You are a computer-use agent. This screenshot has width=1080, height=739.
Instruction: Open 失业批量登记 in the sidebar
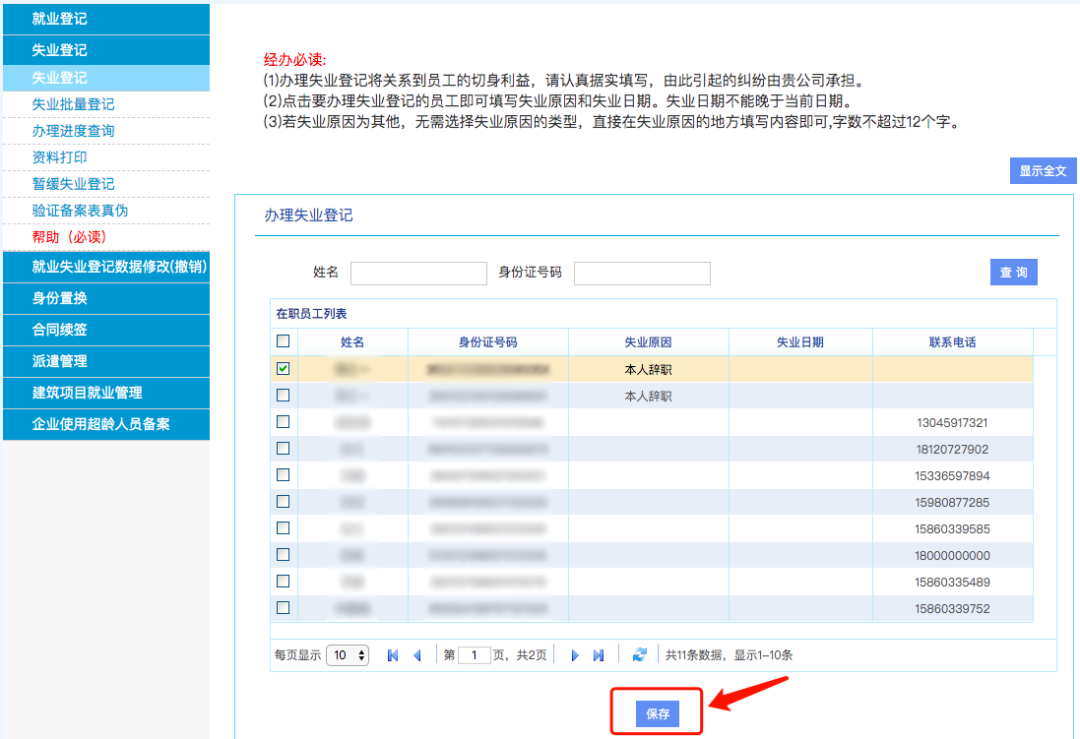pos(73,104)
